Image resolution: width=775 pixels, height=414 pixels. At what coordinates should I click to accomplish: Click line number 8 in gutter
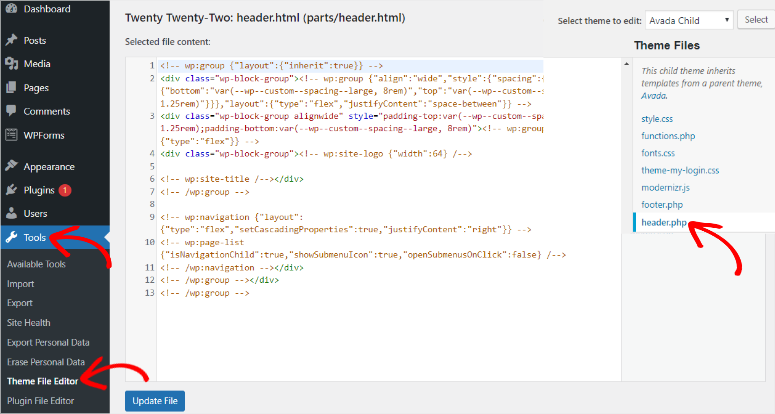pyautogui.click(x=152, y=204)
